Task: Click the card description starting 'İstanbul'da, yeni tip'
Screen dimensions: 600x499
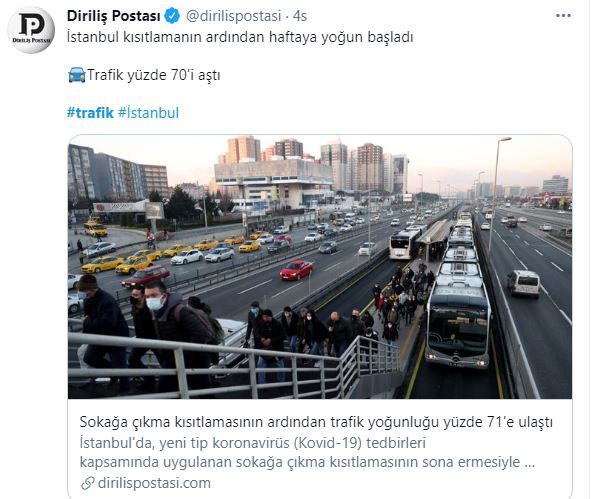Action: click(x=307, y=452)
